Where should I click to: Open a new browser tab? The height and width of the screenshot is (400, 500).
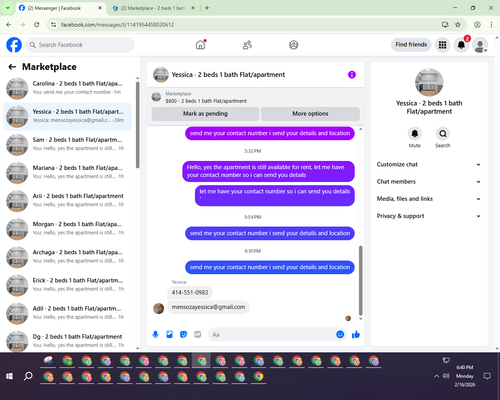(207, 8)
